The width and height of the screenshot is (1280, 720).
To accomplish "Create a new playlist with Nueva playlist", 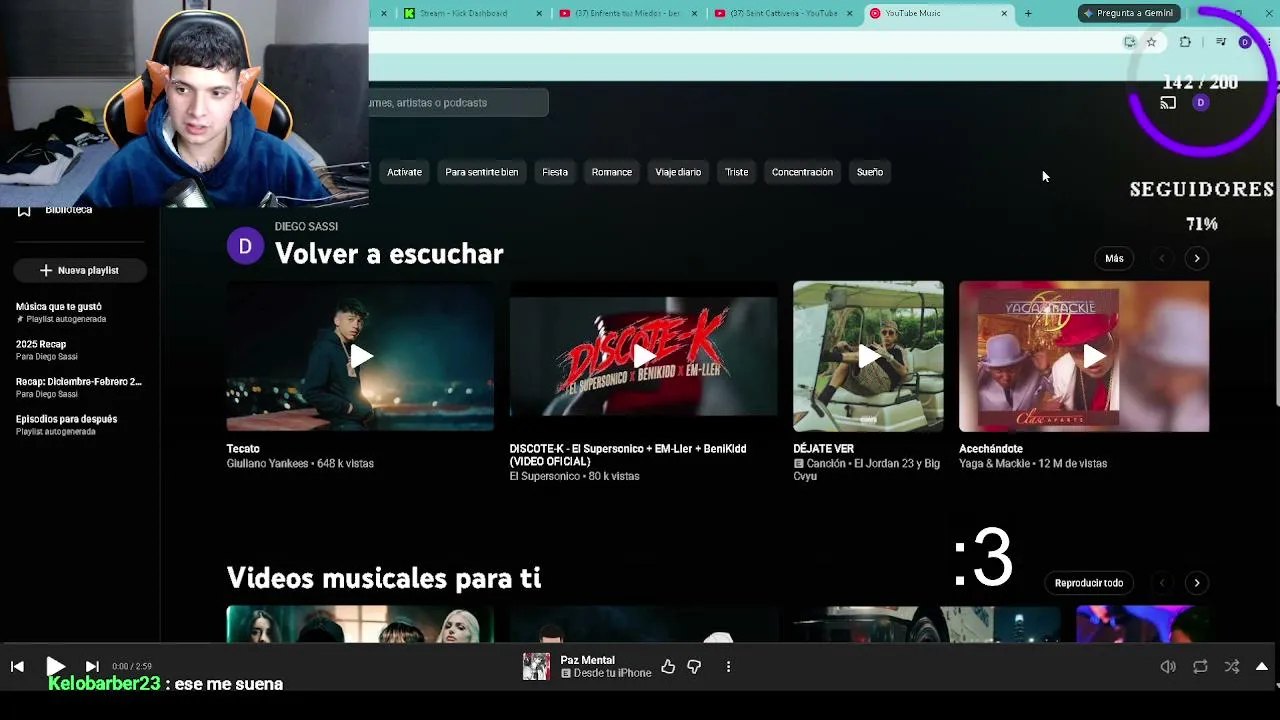I will (x=80, y=270).
